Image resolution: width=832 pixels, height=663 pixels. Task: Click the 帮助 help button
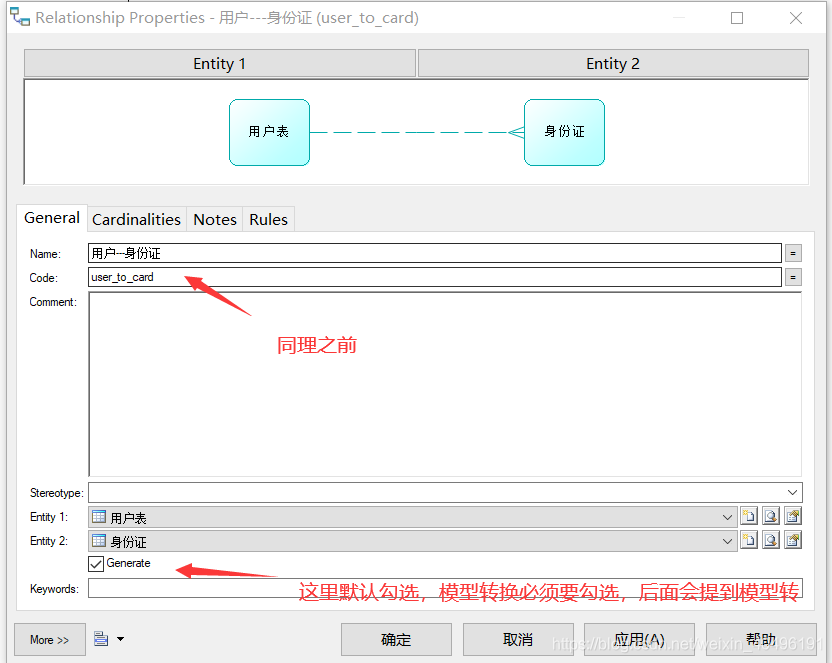(x=761, y=640)
